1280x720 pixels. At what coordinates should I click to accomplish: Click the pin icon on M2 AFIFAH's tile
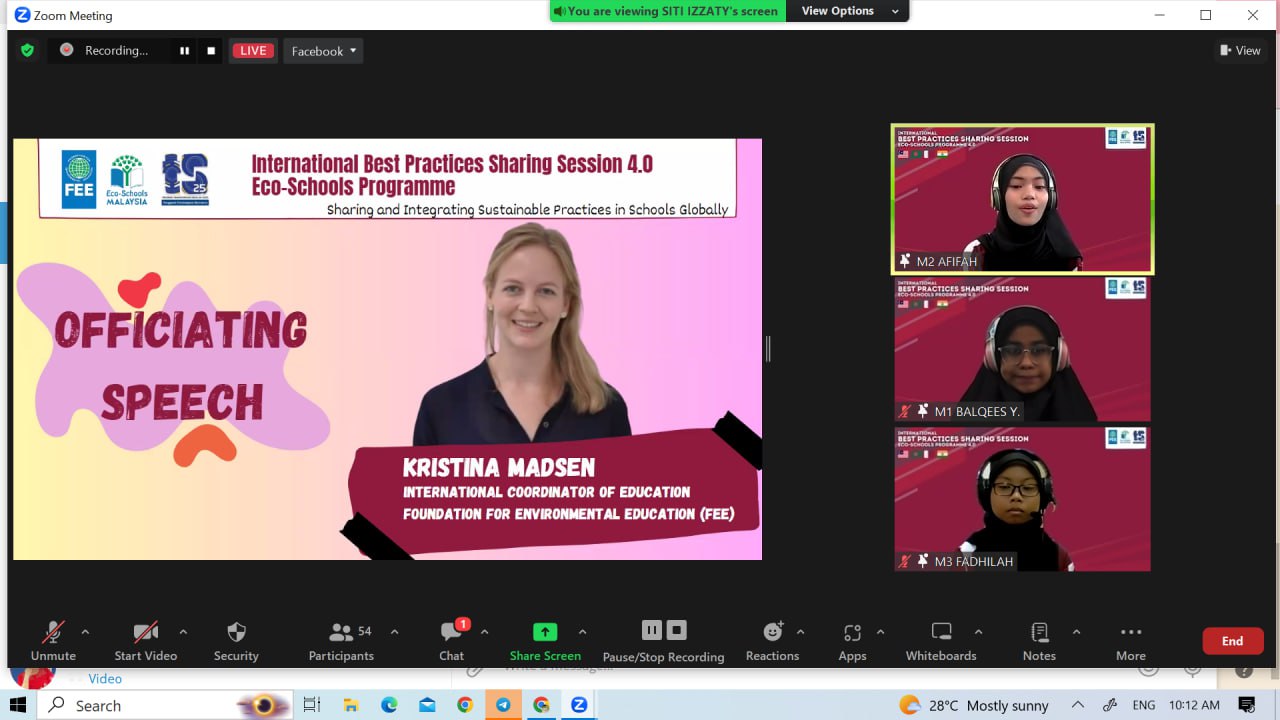click(905, 261)
